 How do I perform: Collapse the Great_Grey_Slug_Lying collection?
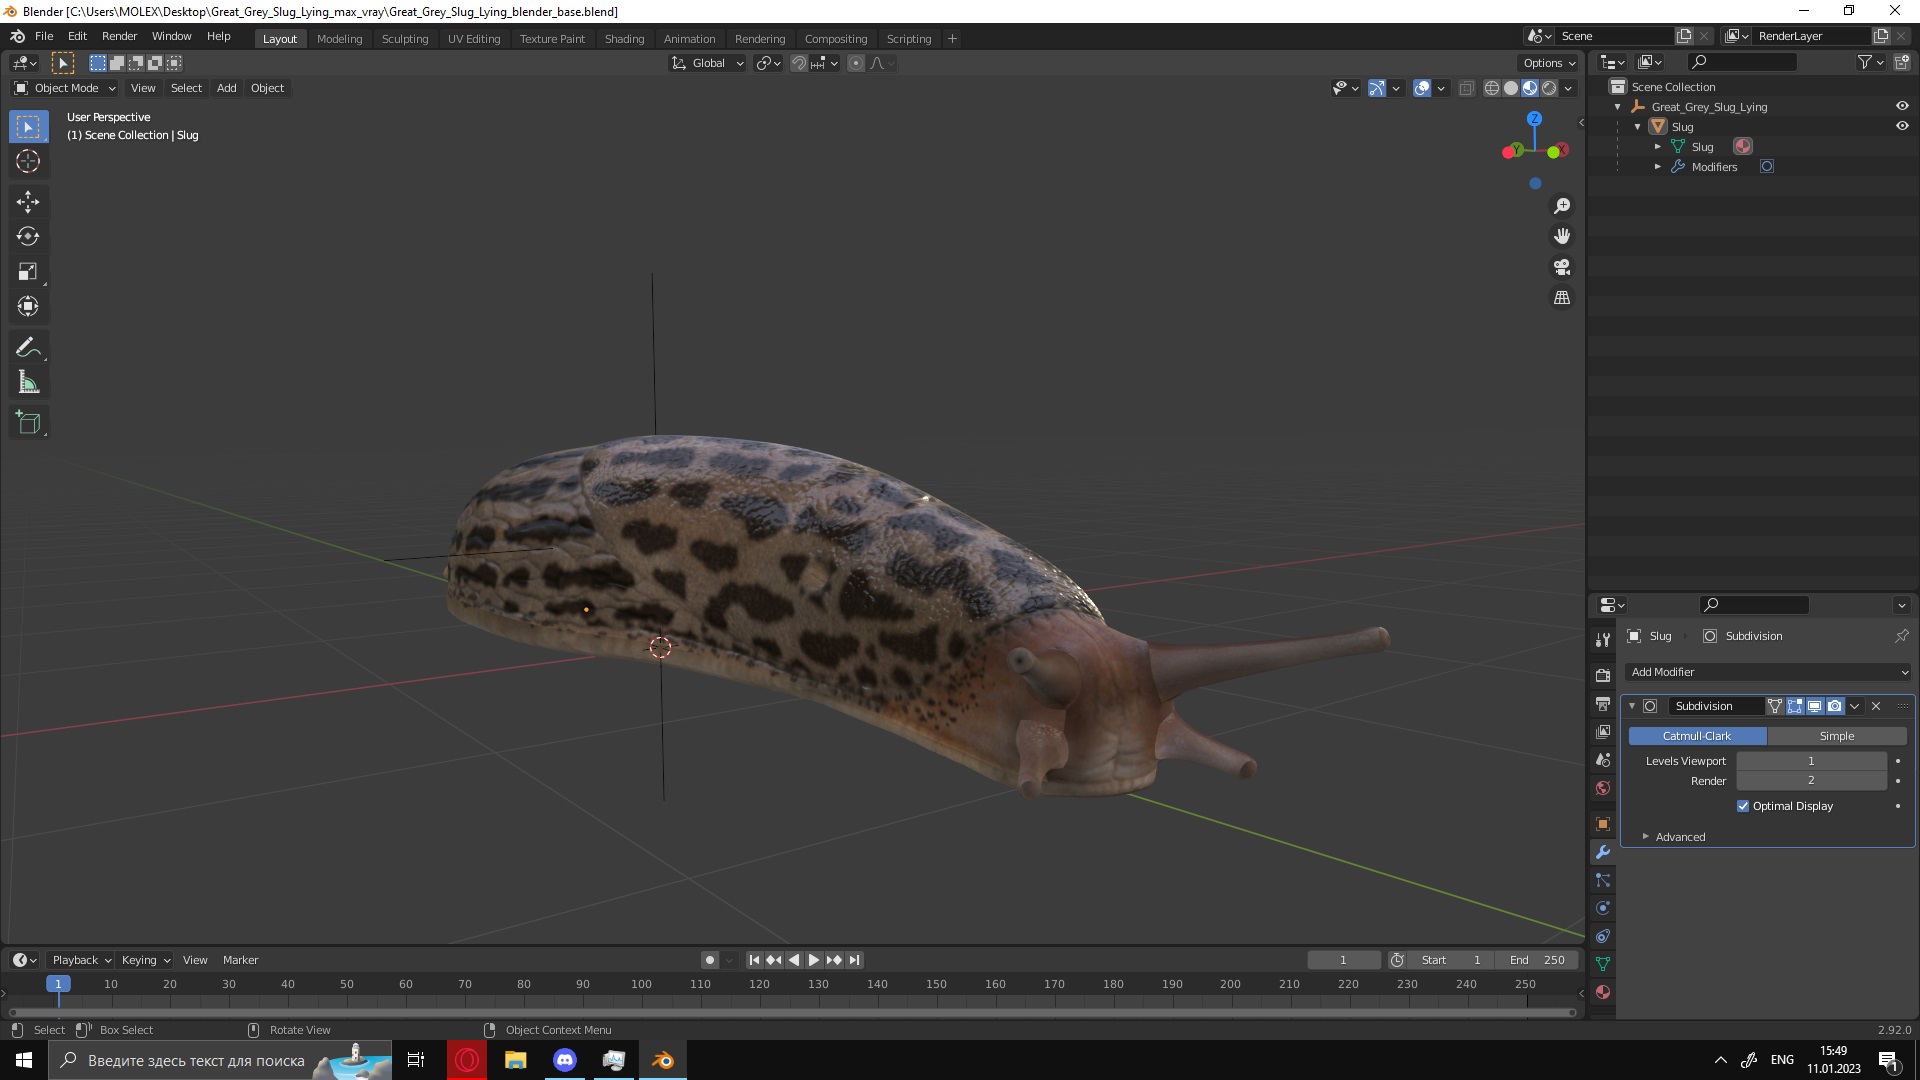(1618, 107)
